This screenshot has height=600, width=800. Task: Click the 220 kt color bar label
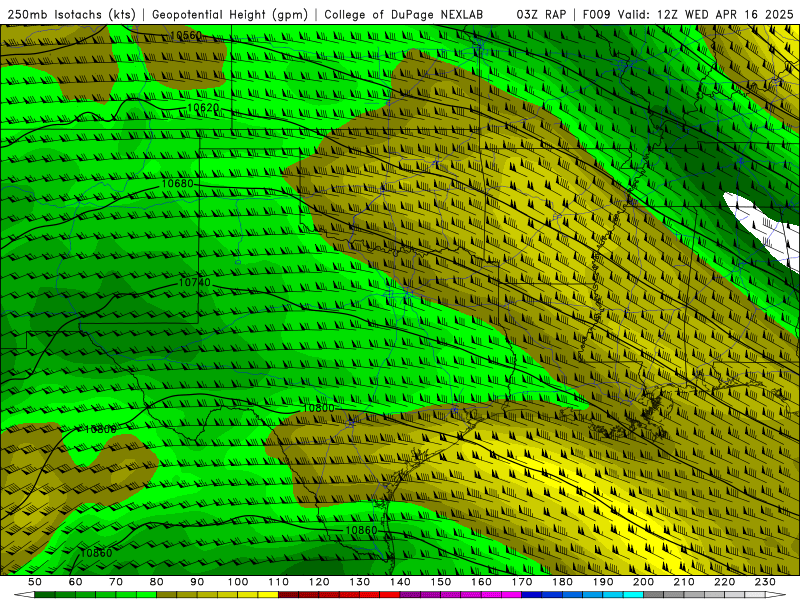coord(724,582)
